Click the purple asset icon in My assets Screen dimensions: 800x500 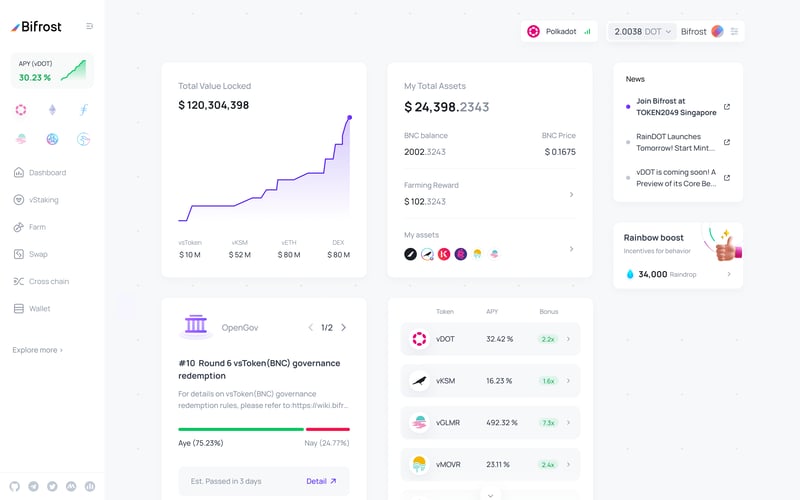pos(461,254)
